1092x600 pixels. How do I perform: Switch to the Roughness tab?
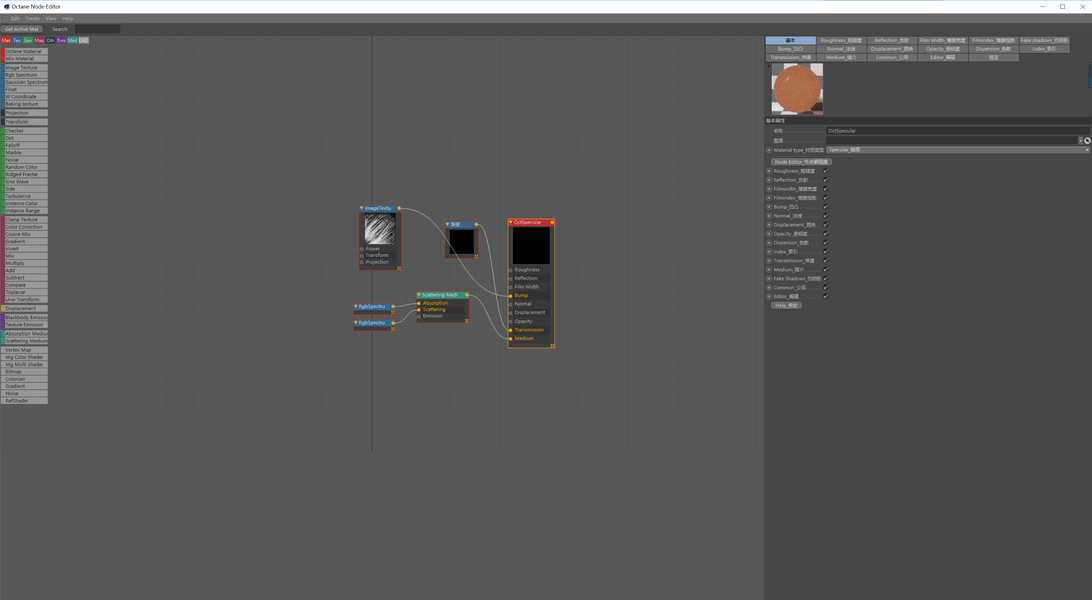click(x=841, y=40)
